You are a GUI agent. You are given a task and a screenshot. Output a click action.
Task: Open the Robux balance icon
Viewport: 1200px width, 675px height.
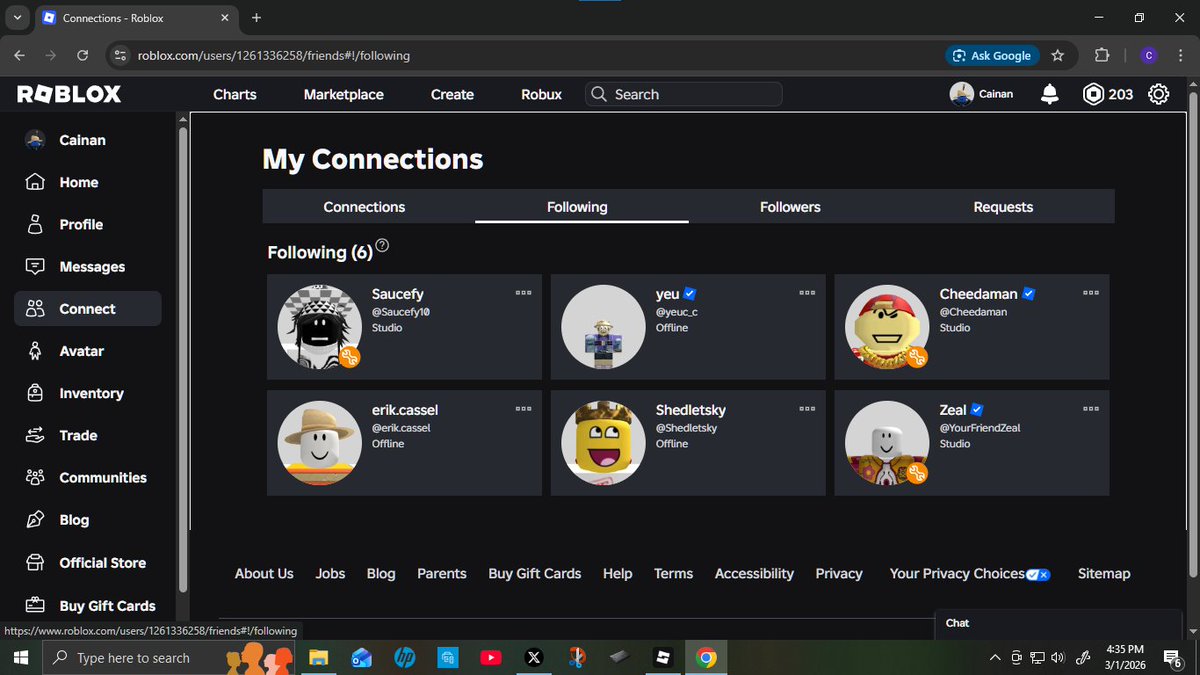coord(1093,94)
